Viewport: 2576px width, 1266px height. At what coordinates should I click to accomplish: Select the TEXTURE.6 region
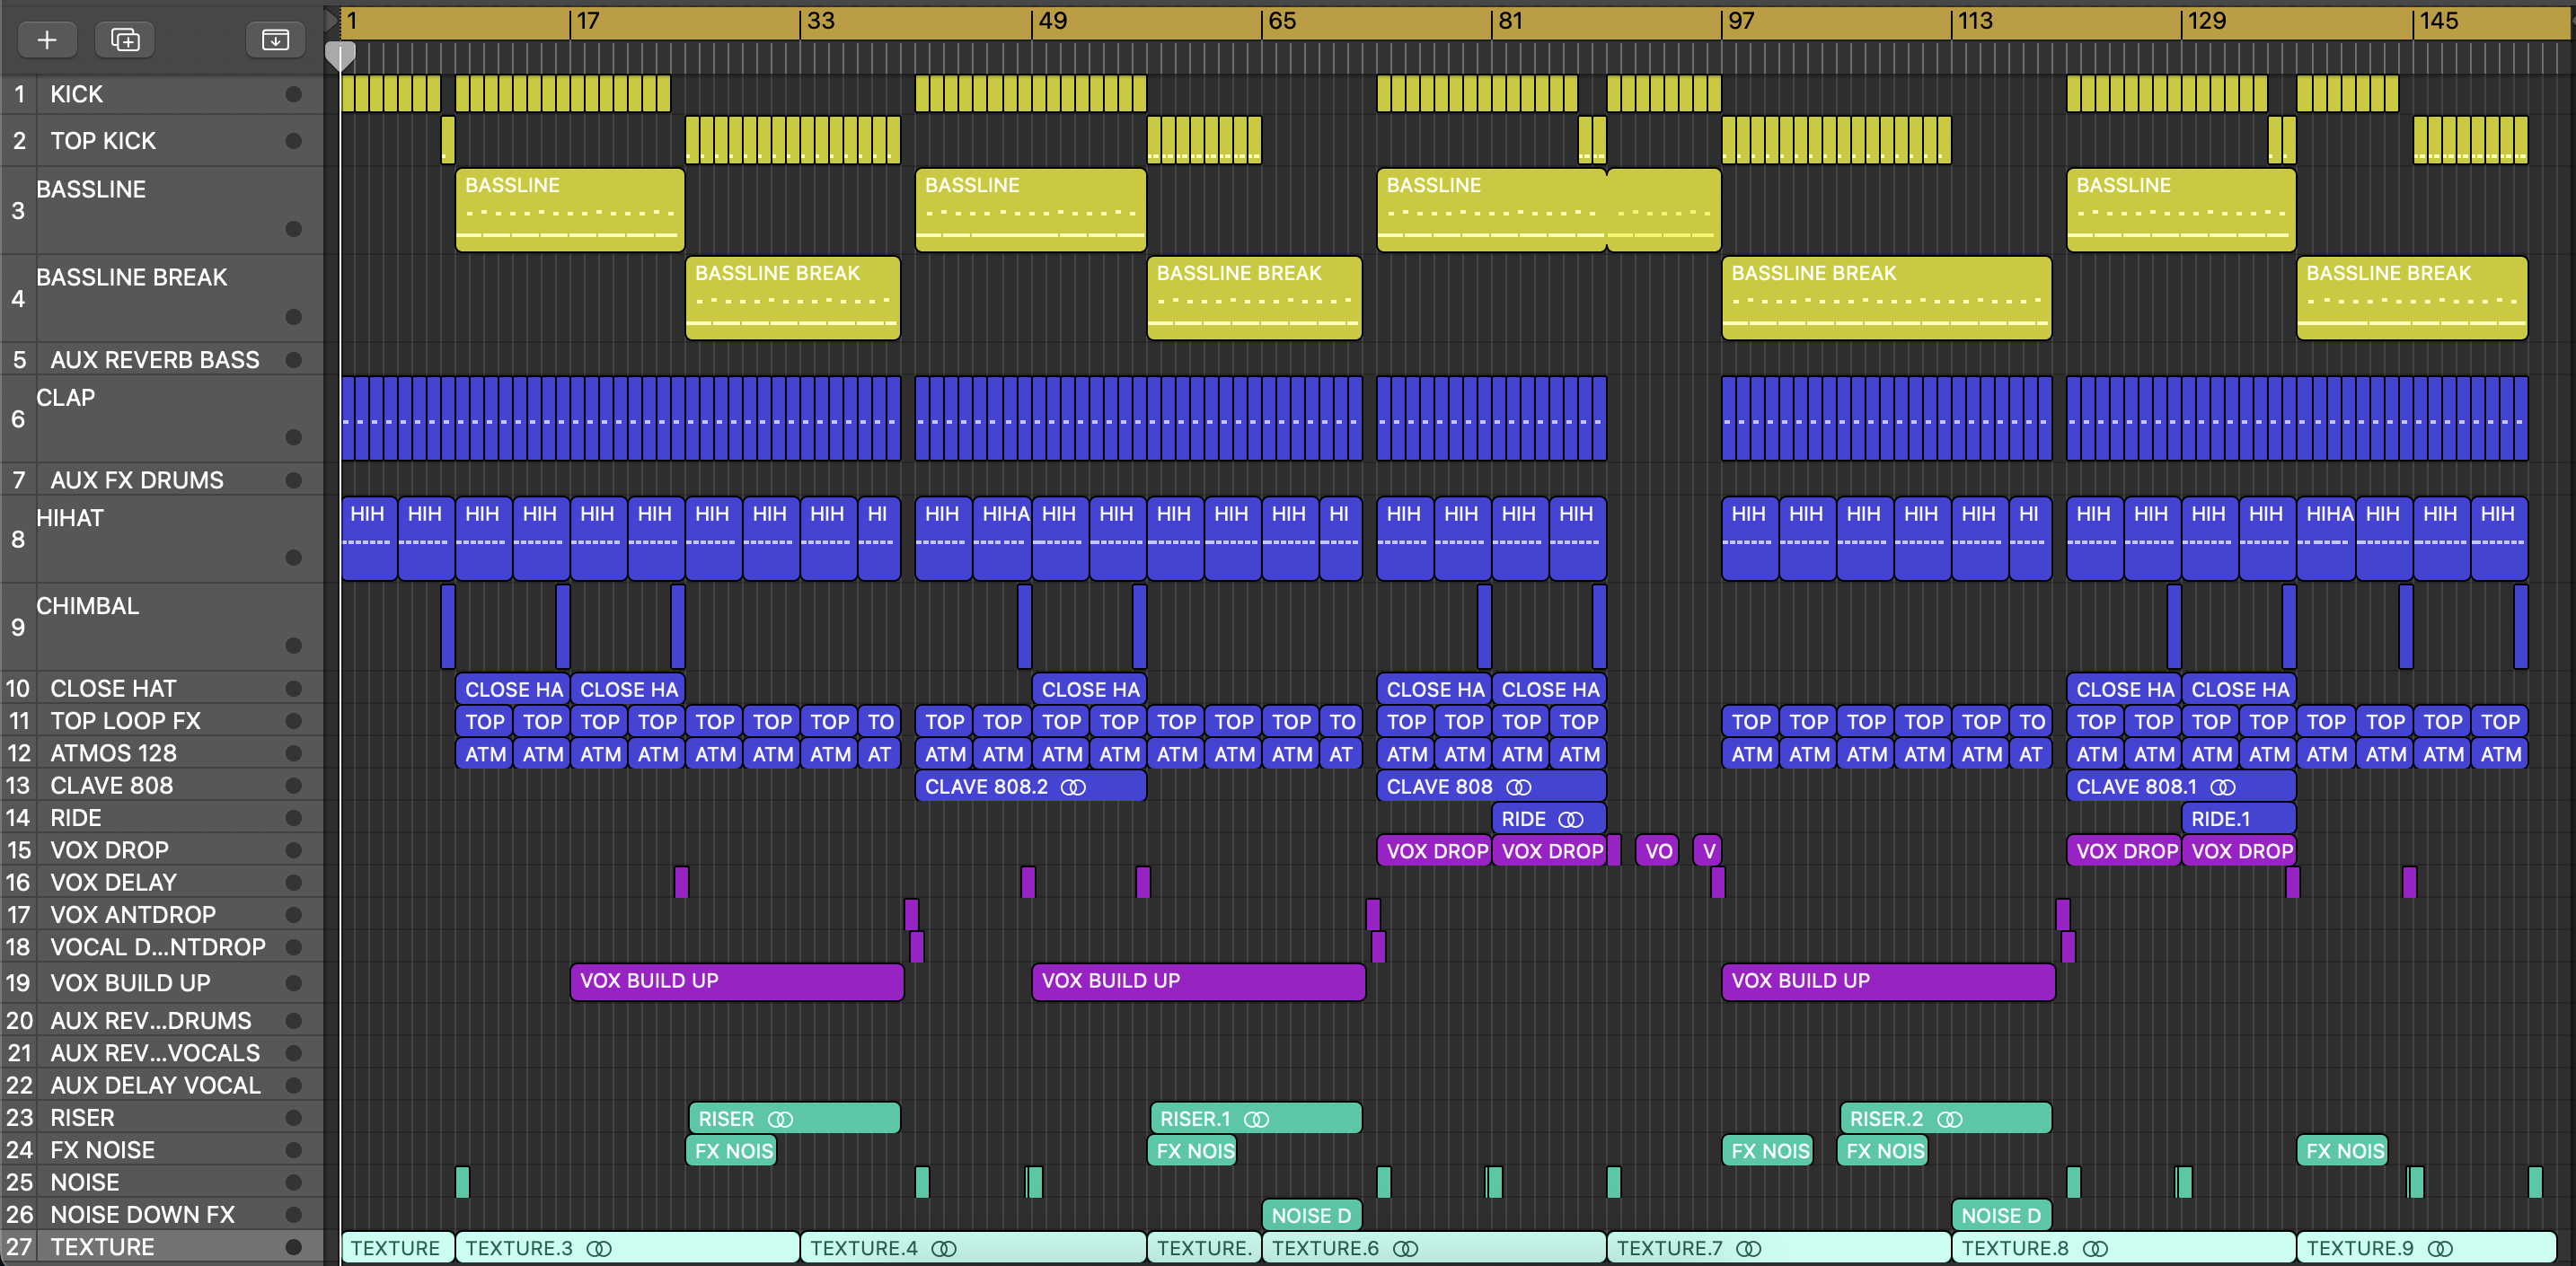[1434, 1248]
